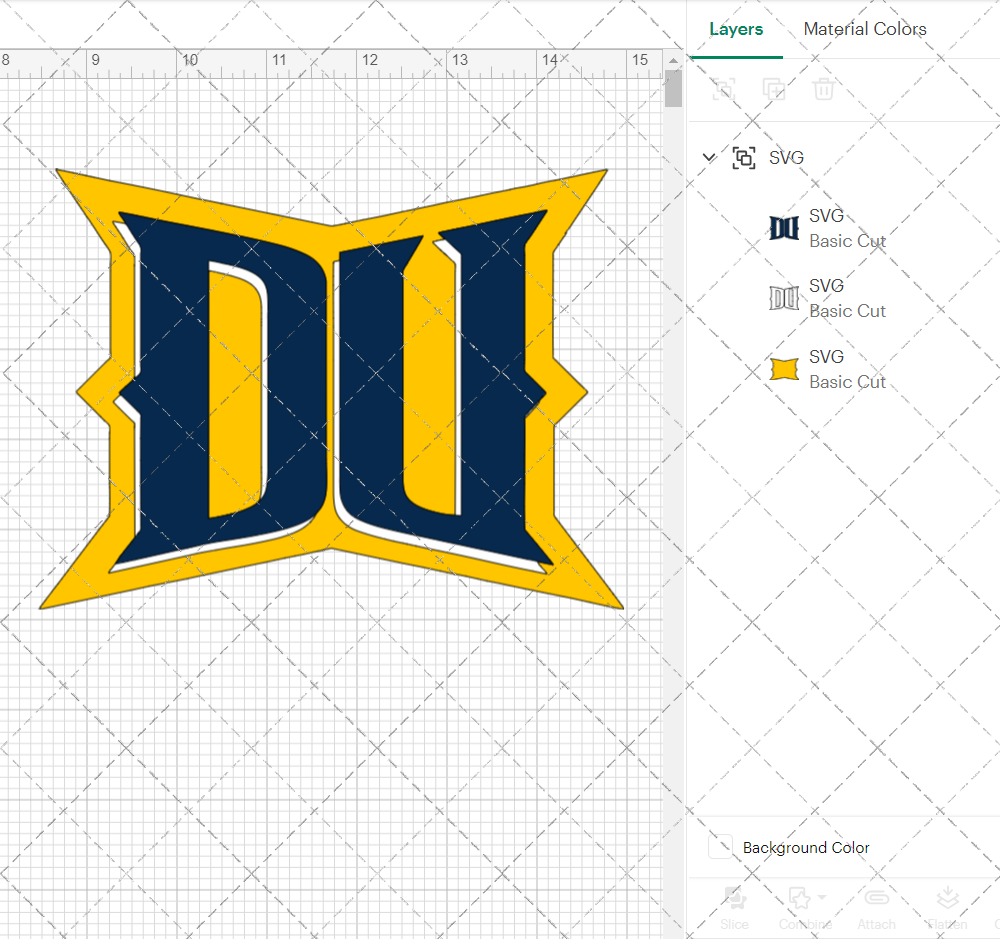
Task: Select the SVG group icon
Action: click(744, 158)
